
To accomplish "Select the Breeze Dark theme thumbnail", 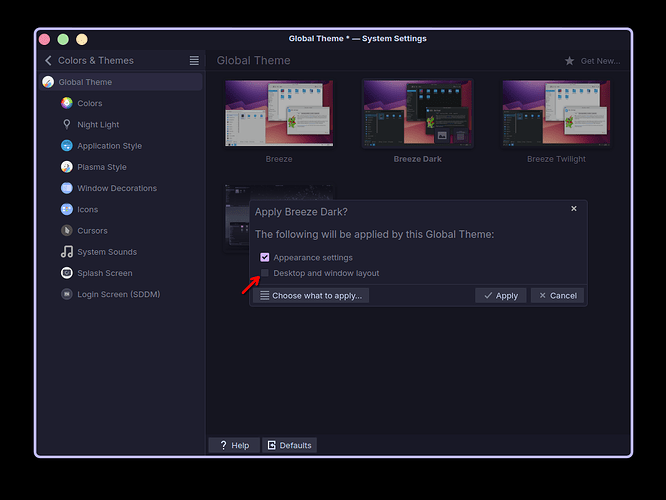I will click(x=418, y=113).
